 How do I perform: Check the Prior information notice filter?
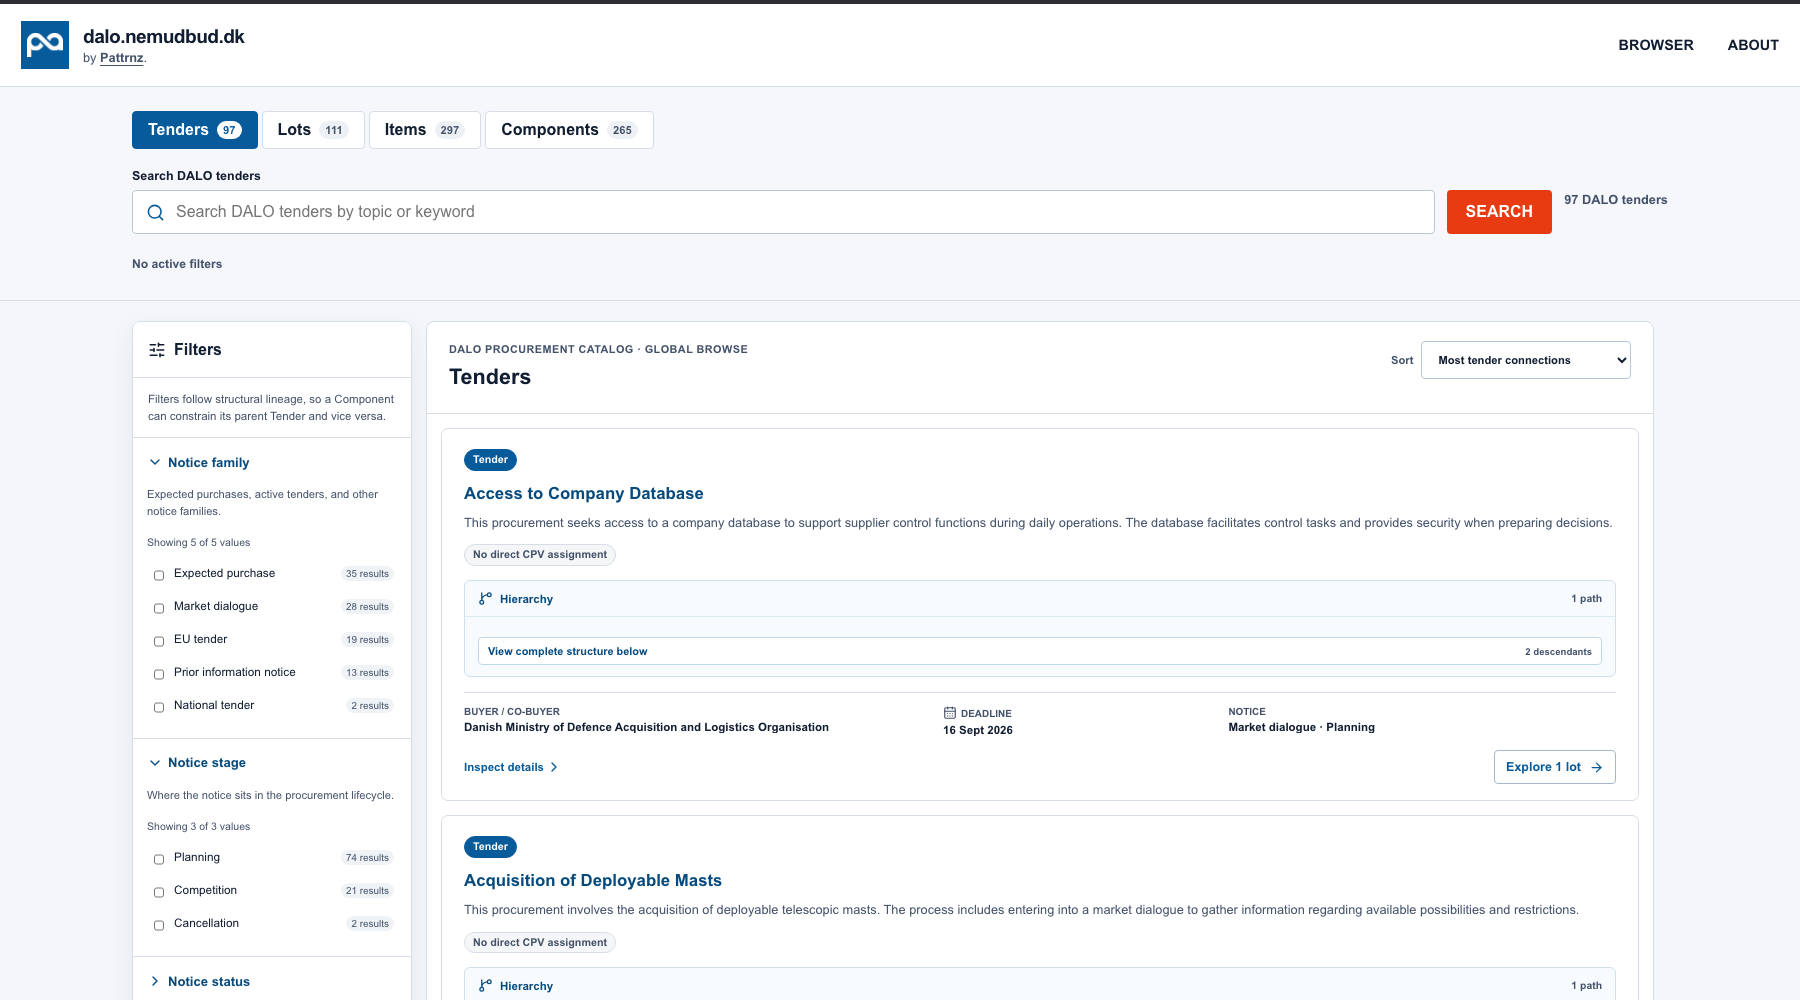click(159, 674)
